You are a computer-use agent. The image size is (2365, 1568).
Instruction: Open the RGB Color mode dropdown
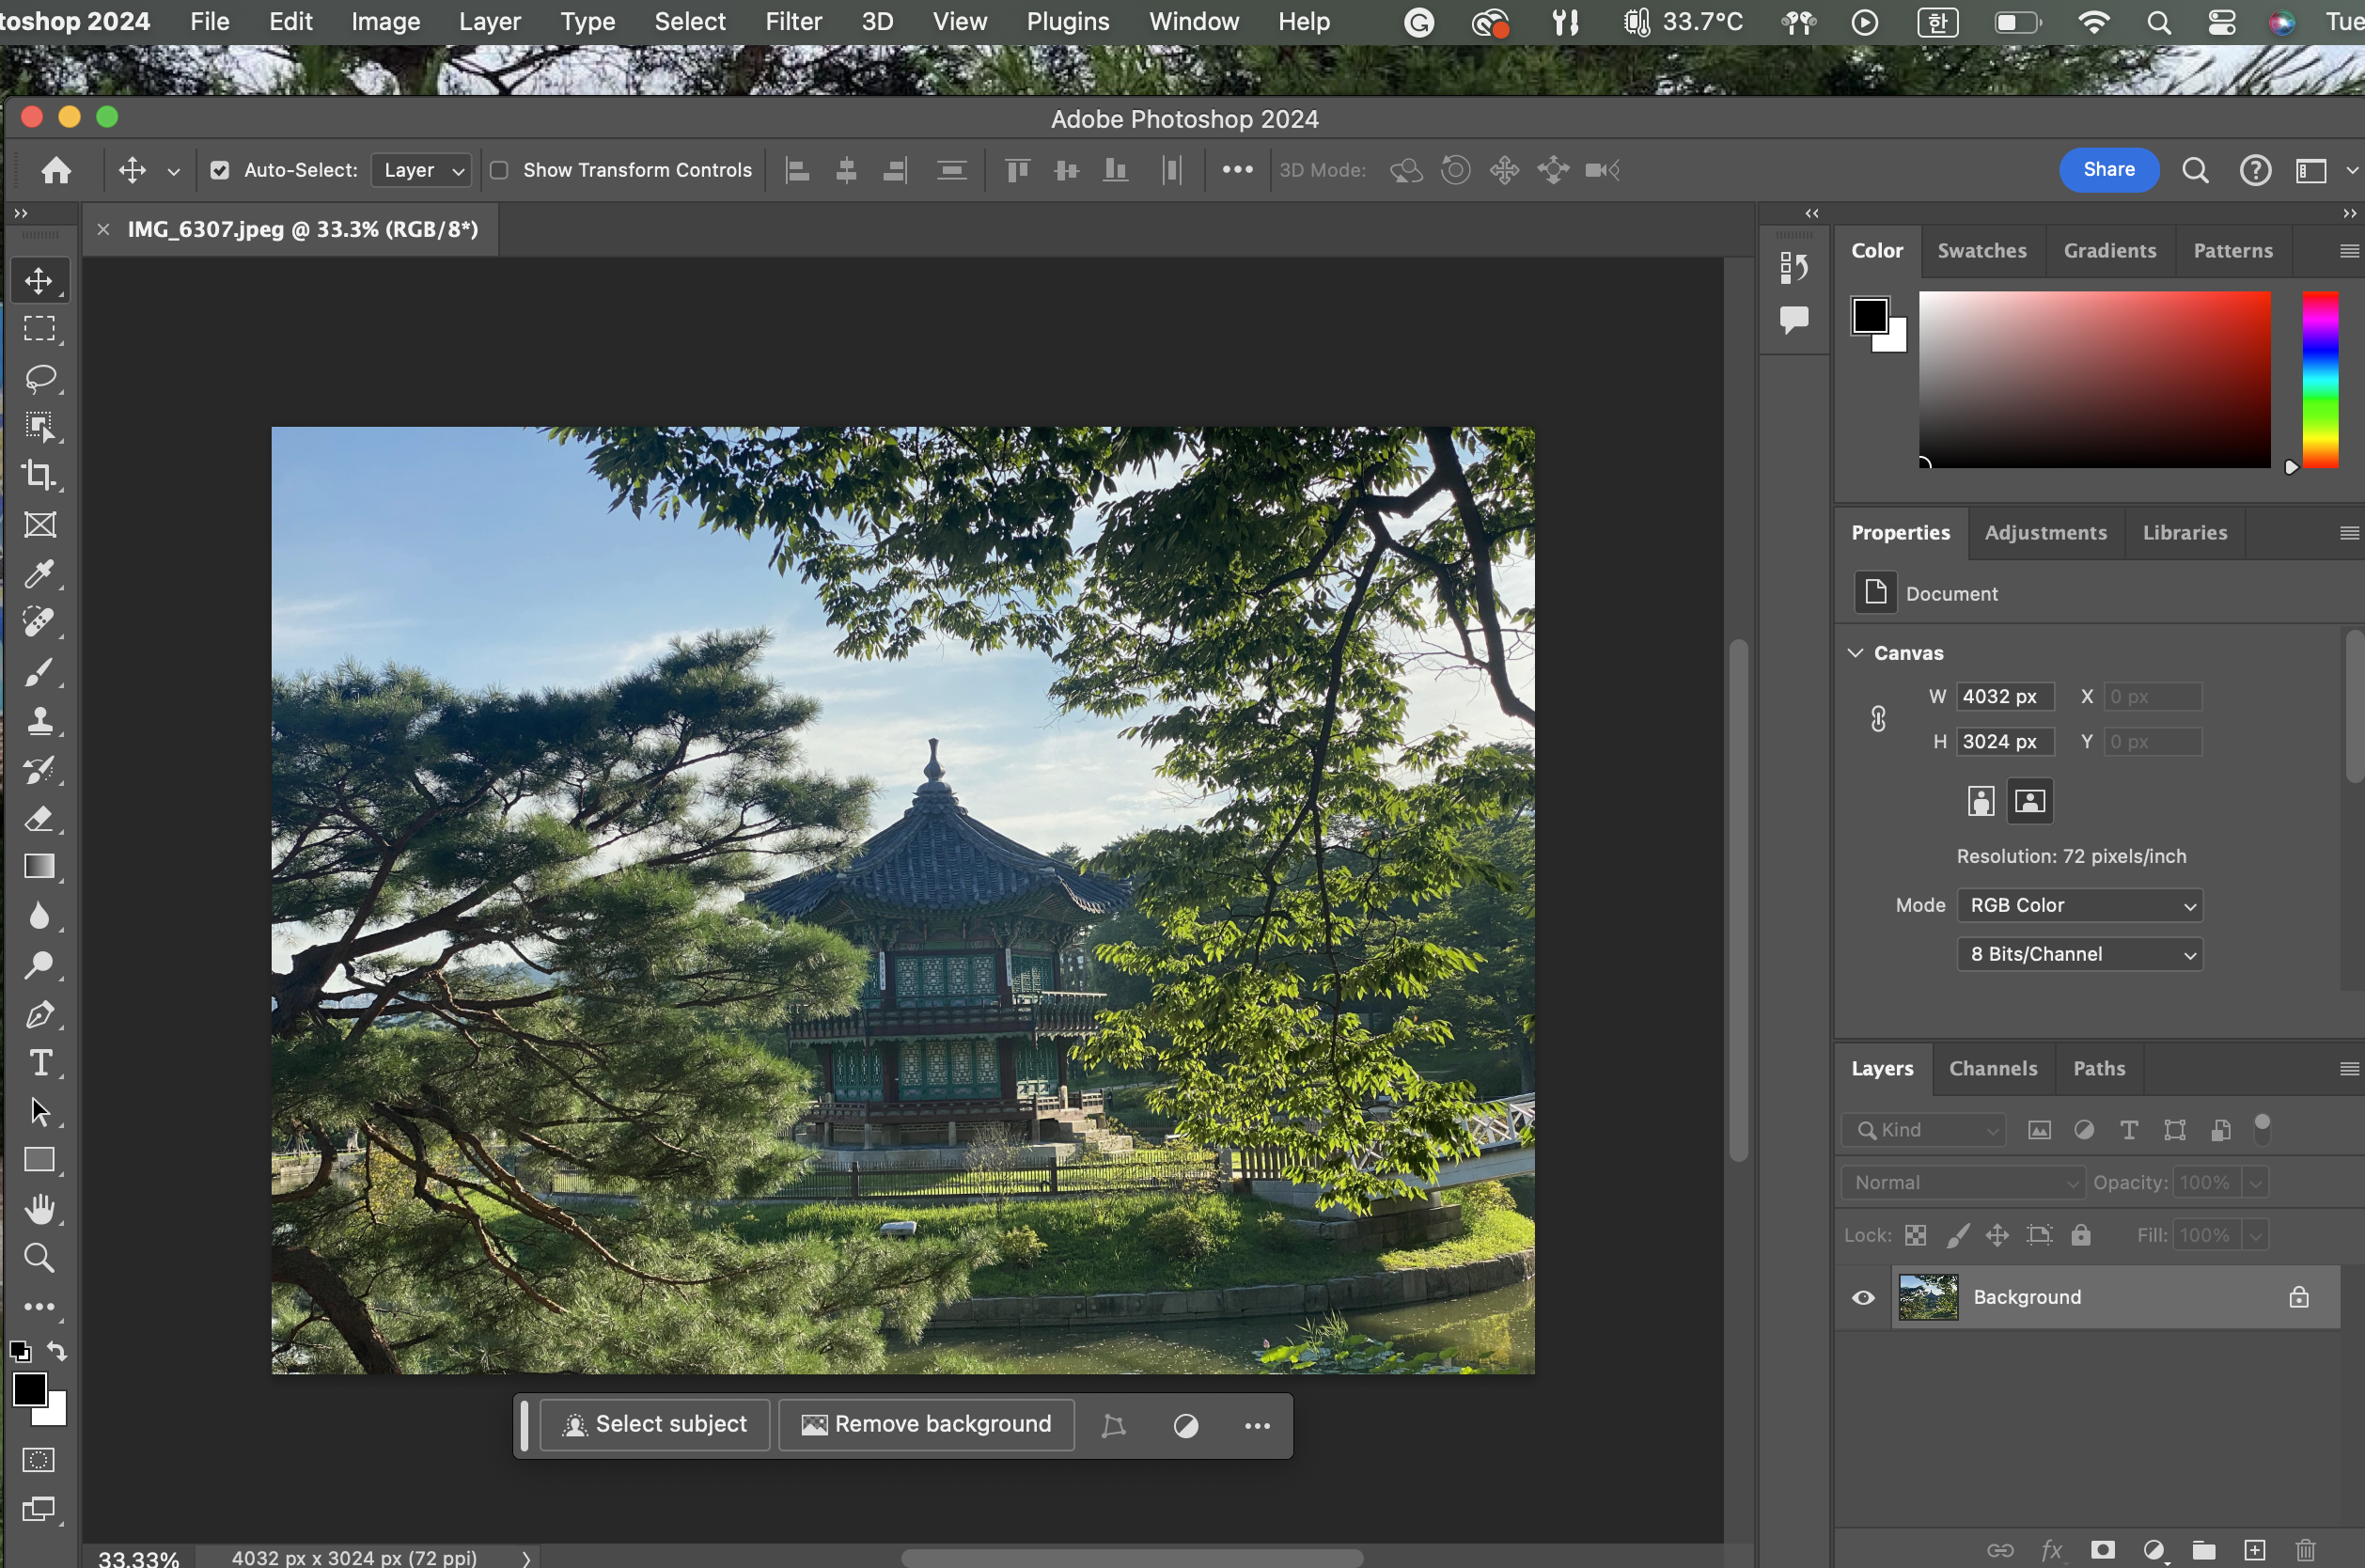pyautogui.click(x=2079, y=905)
